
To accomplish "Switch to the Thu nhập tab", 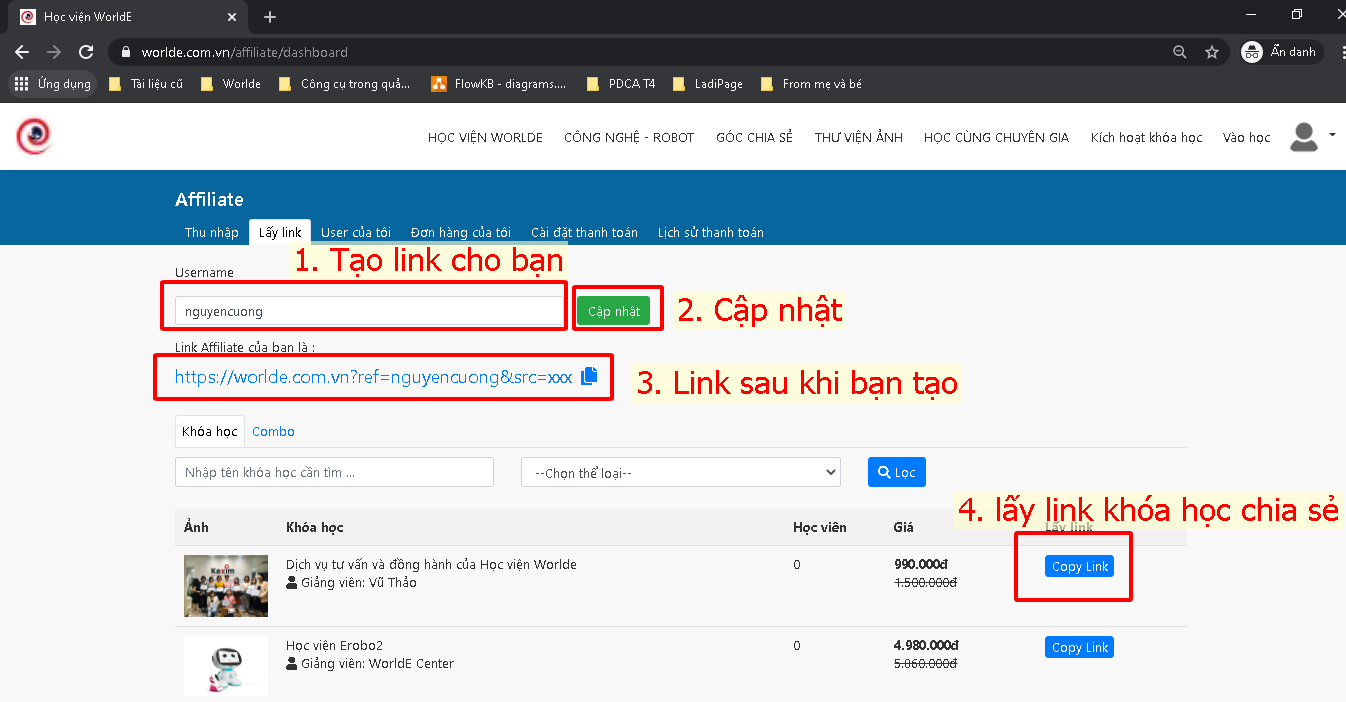I will coord(211,232).
